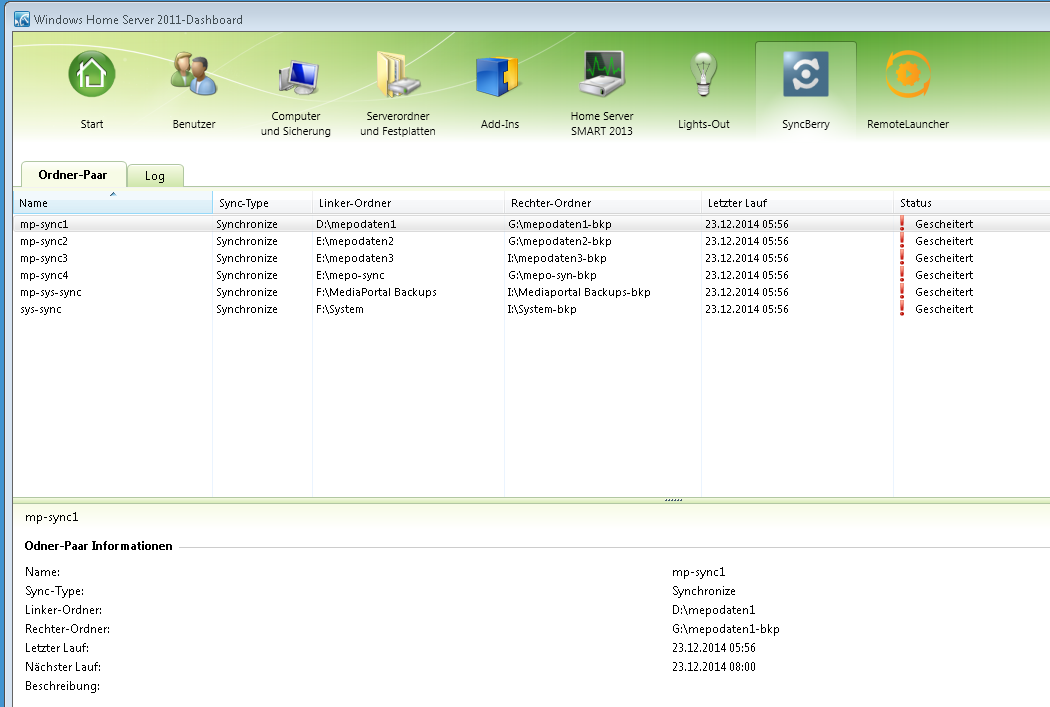Click Rechter-Ordner value in details pane
This screenshot has height=707, width=1050.
coord(726,629)
